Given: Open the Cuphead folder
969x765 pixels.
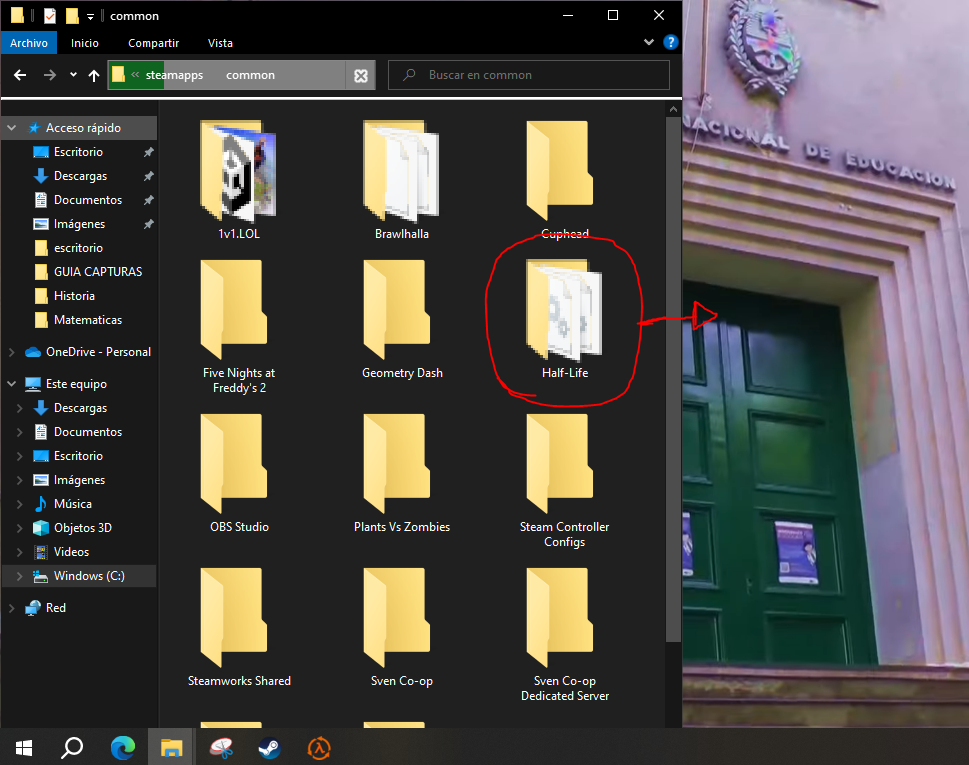Looking at the screenshot, I should click(564, 179).
